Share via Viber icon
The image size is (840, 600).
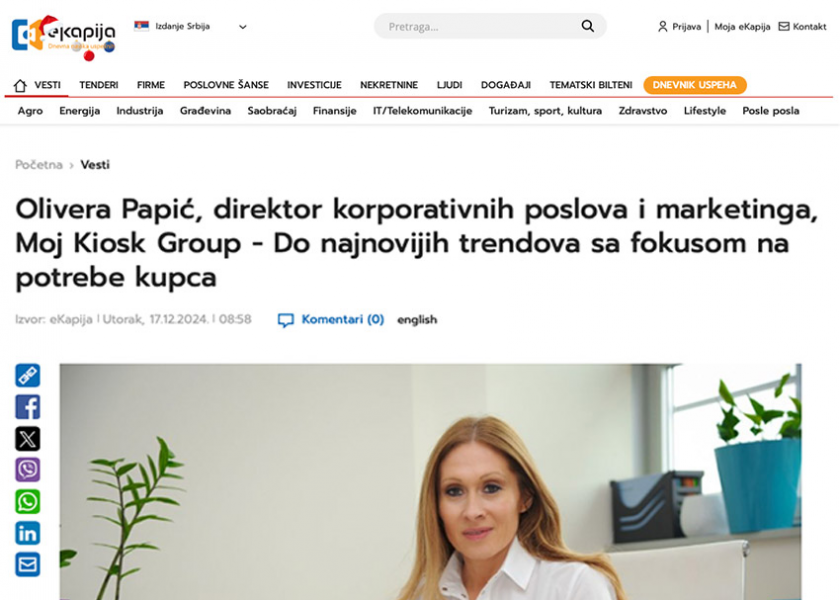point(27,470)
